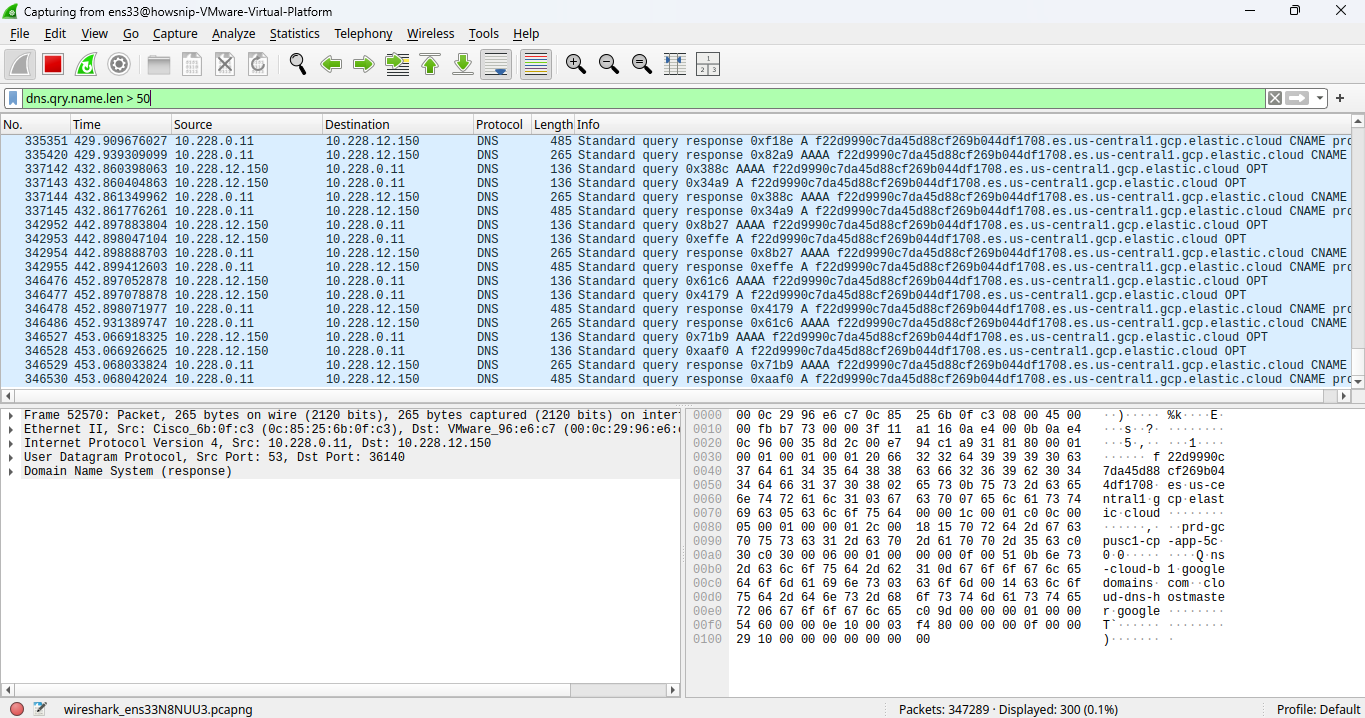Select packet number 337142 row
Screen dimensions: 1365x718
click(x=675, y=169)
